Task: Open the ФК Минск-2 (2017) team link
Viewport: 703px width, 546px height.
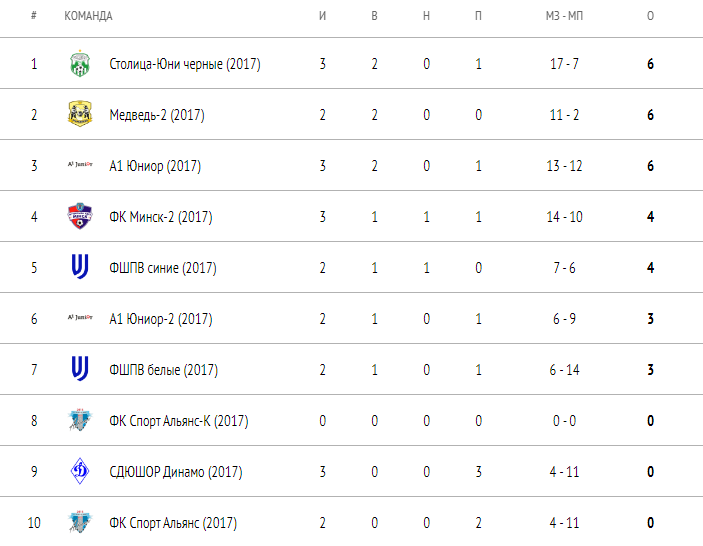Action: tap(161, 217)
